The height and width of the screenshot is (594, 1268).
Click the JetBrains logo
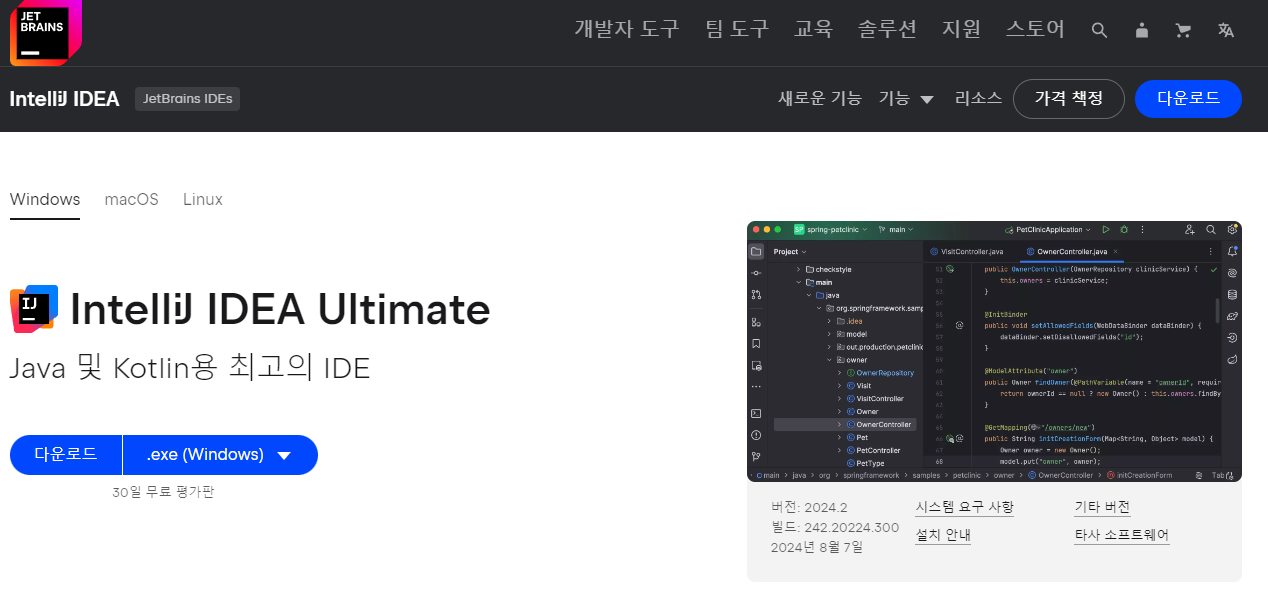tap(45, 32)
